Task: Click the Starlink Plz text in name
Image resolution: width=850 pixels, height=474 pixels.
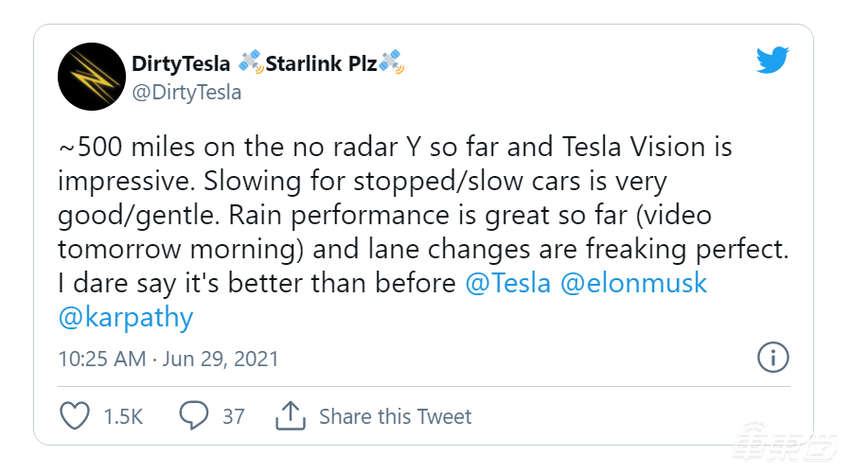Action: click(320, 64)
